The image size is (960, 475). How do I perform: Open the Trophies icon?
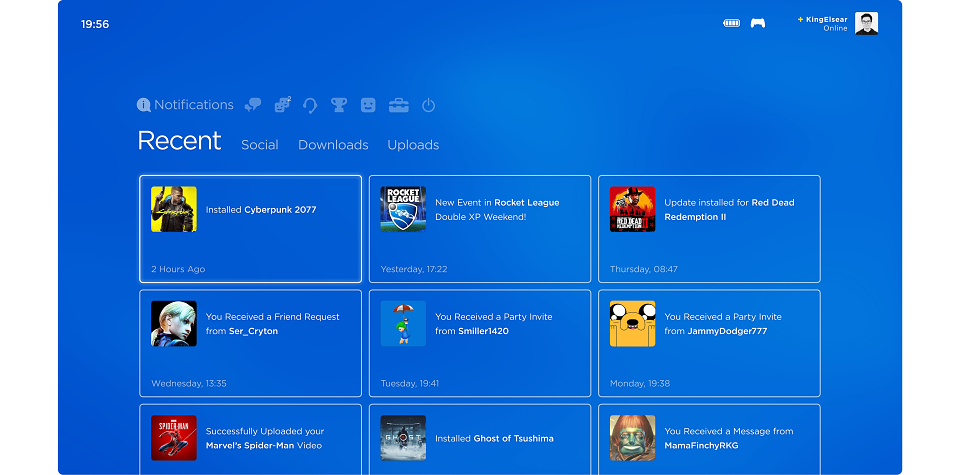pos(339,105)
